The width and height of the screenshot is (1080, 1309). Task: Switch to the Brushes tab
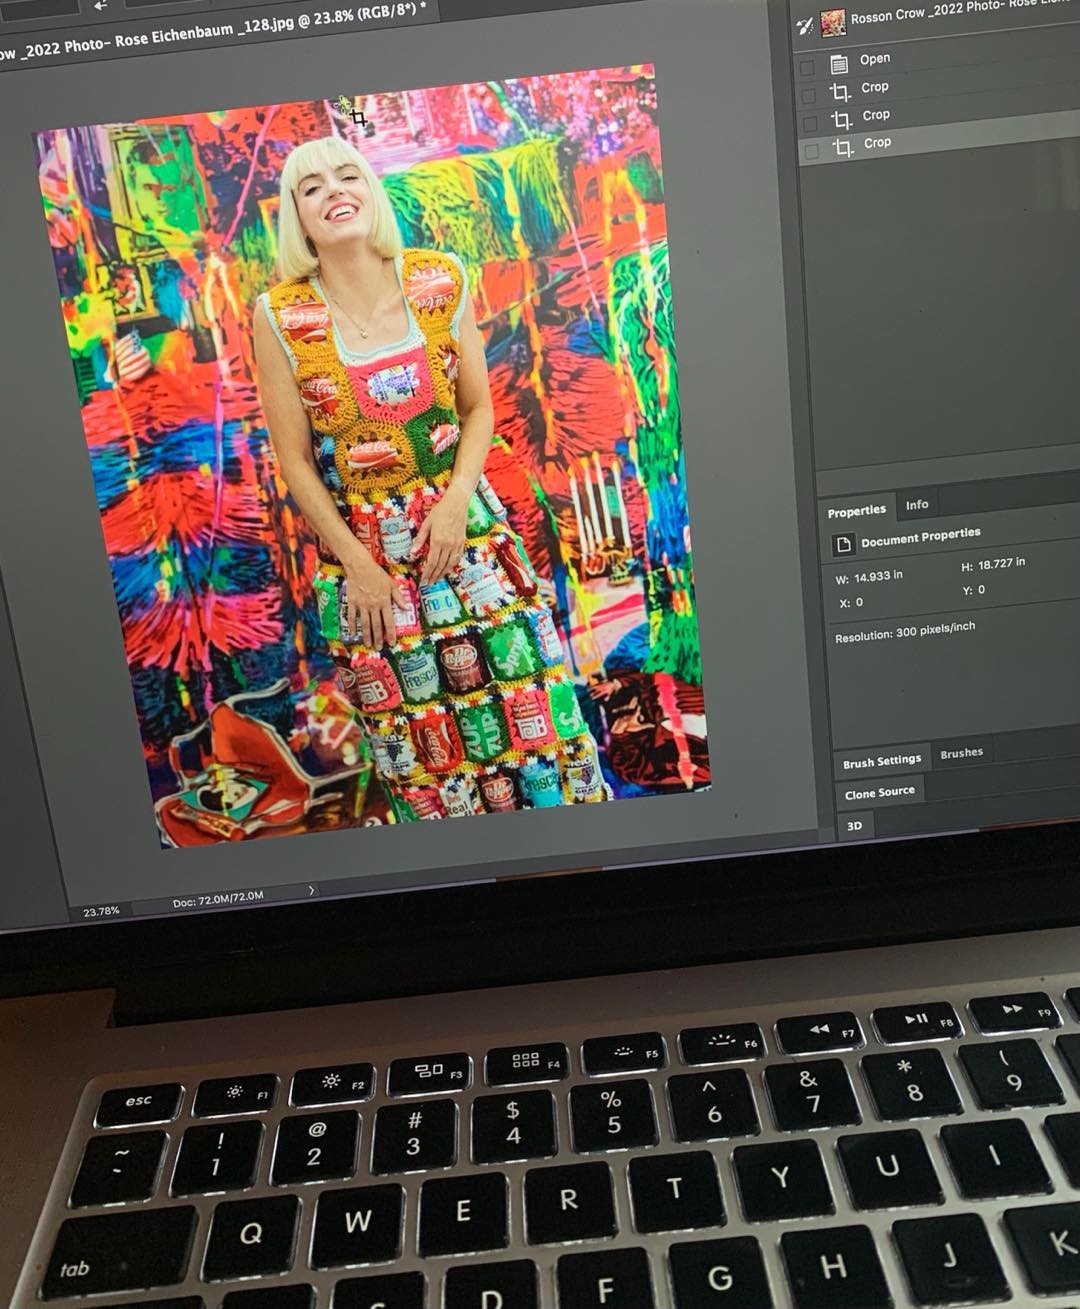[961, 753]
